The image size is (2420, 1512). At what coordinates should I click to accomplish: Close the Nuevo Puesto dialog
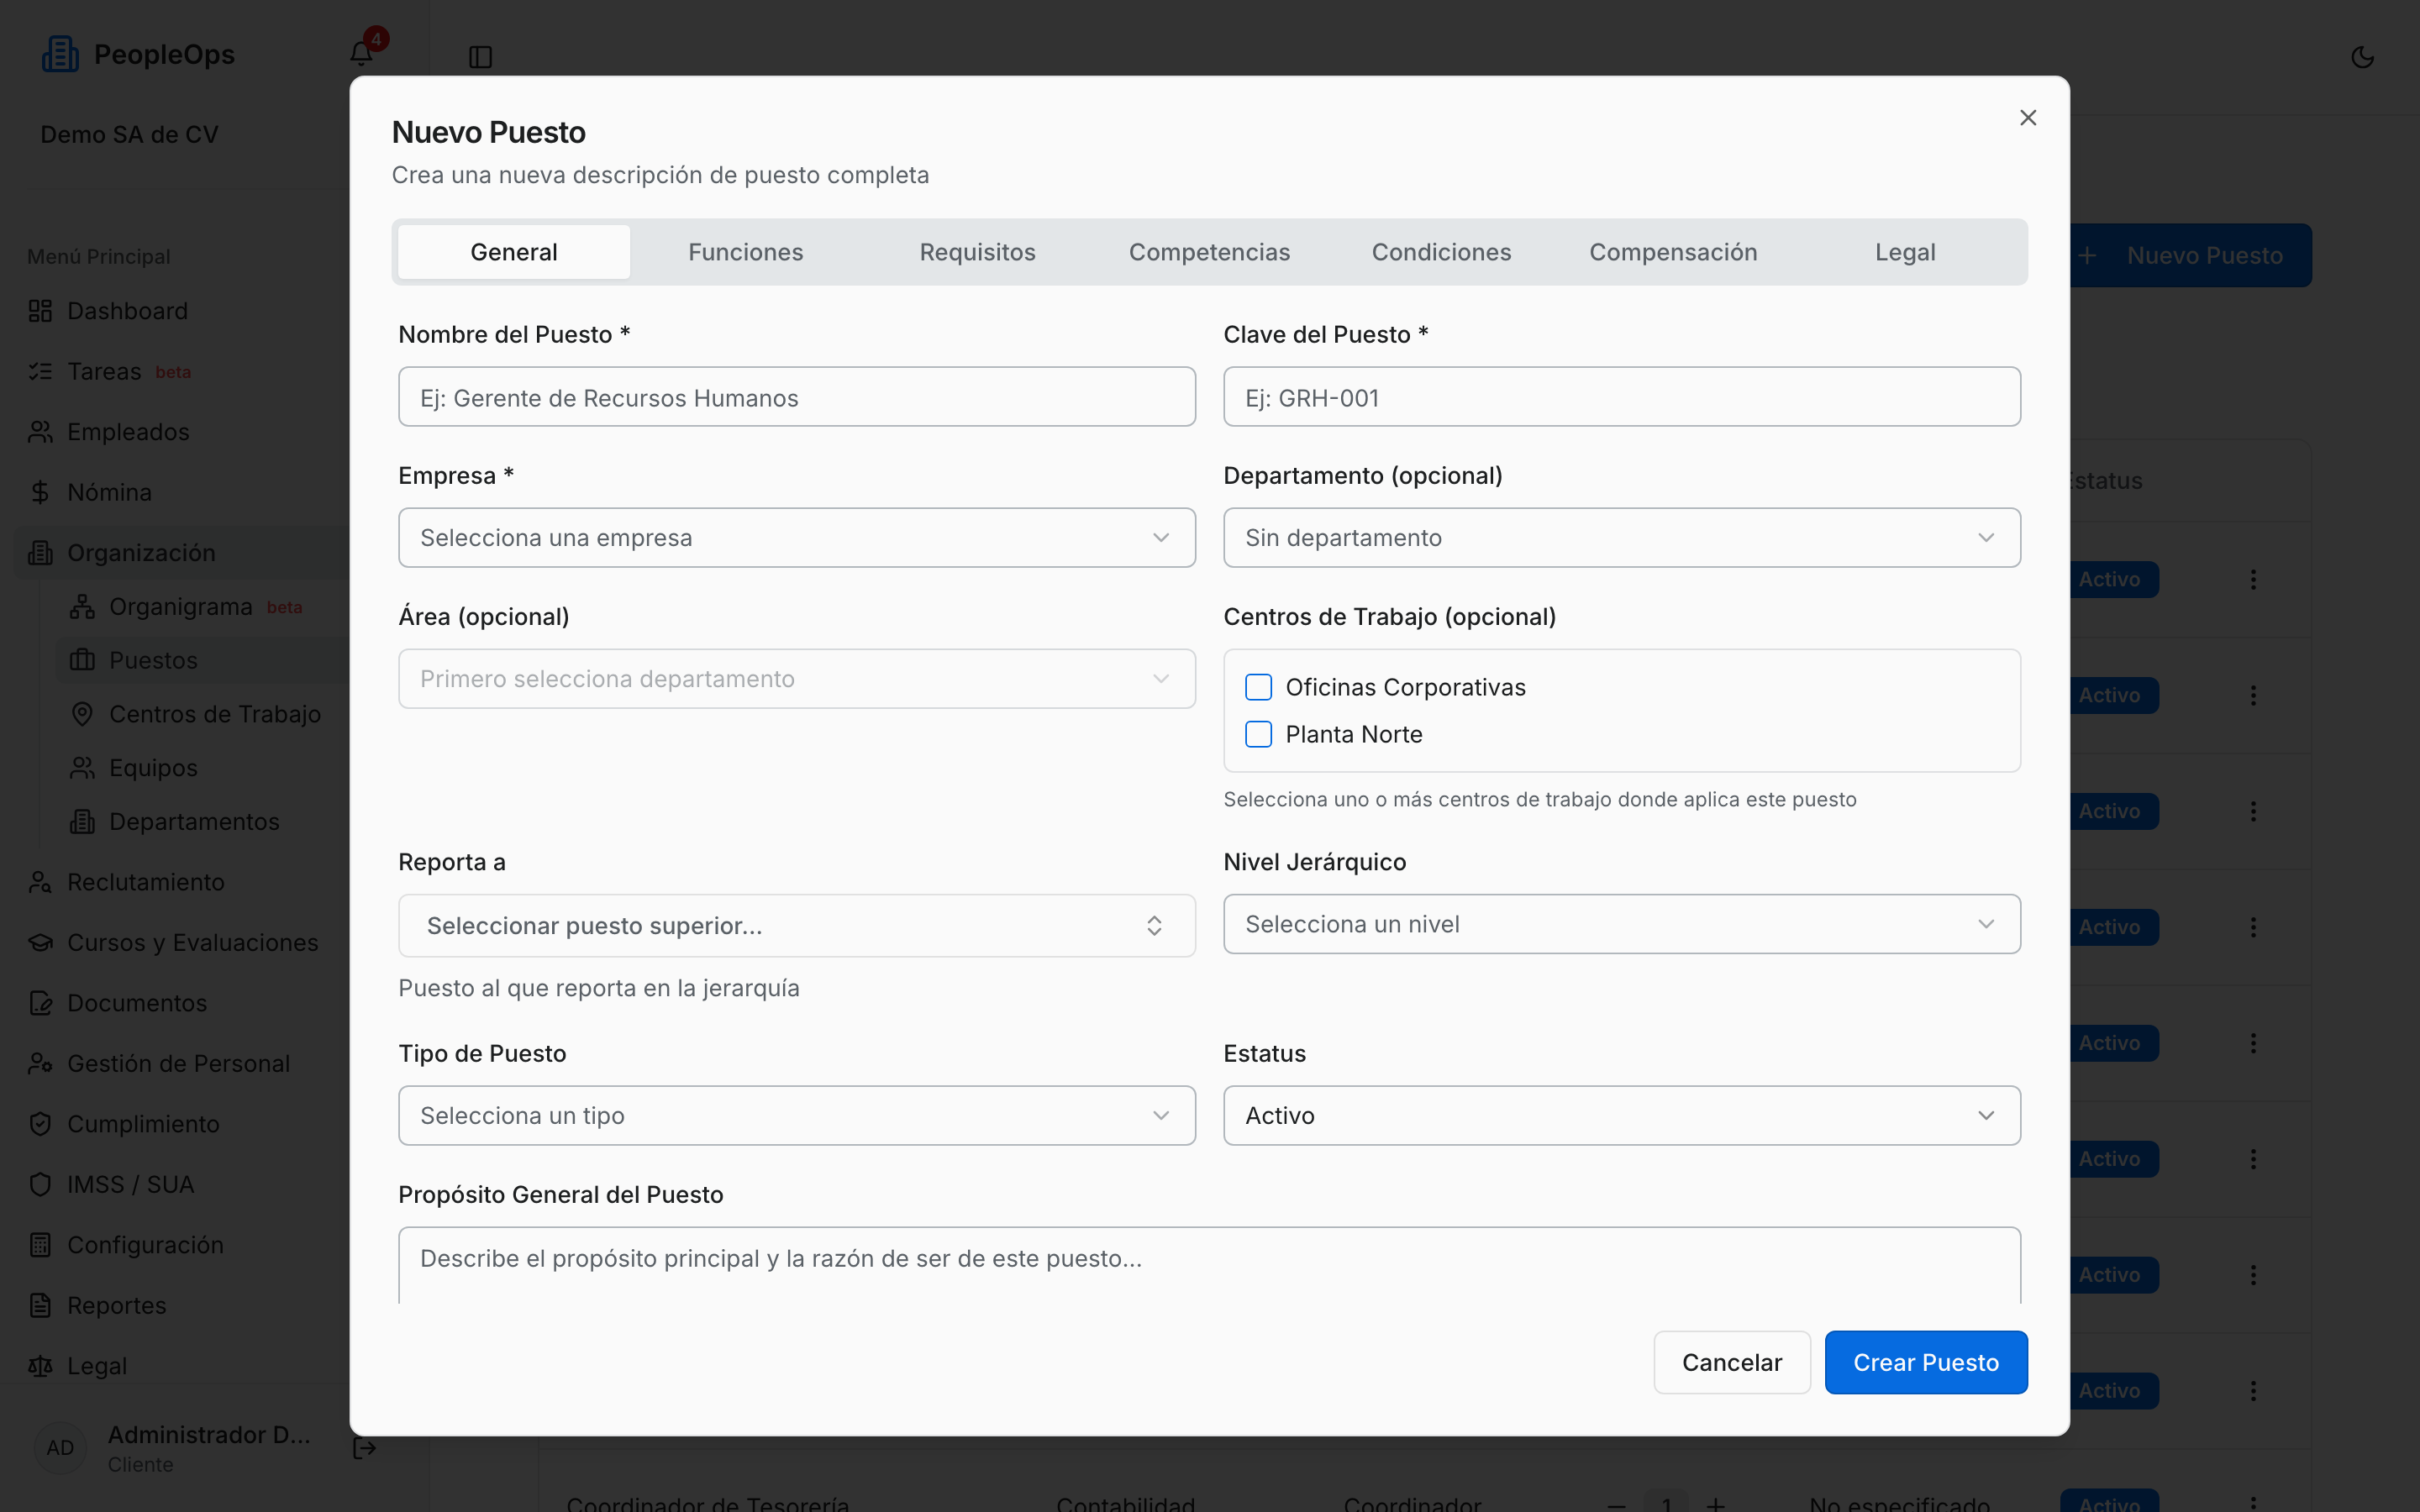click(x=2027, y=118)
